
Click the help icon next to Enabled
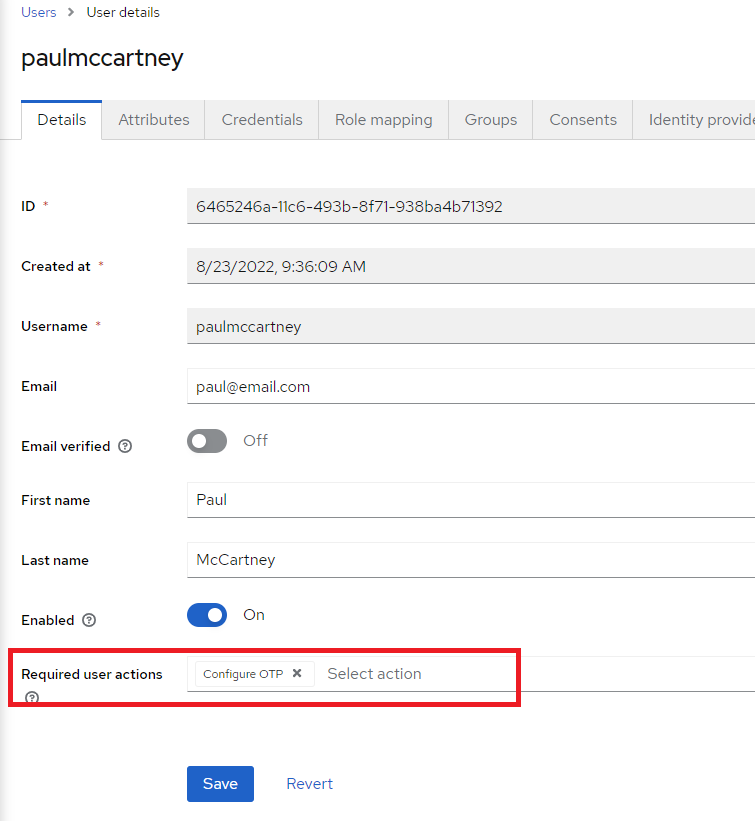click(x=90, y=620)
